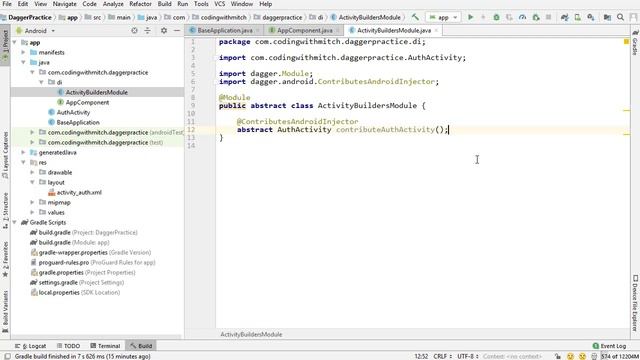This screenshot has height=360, width=640.
Task: Open Layout Captures side tool window
Action: 5,155
